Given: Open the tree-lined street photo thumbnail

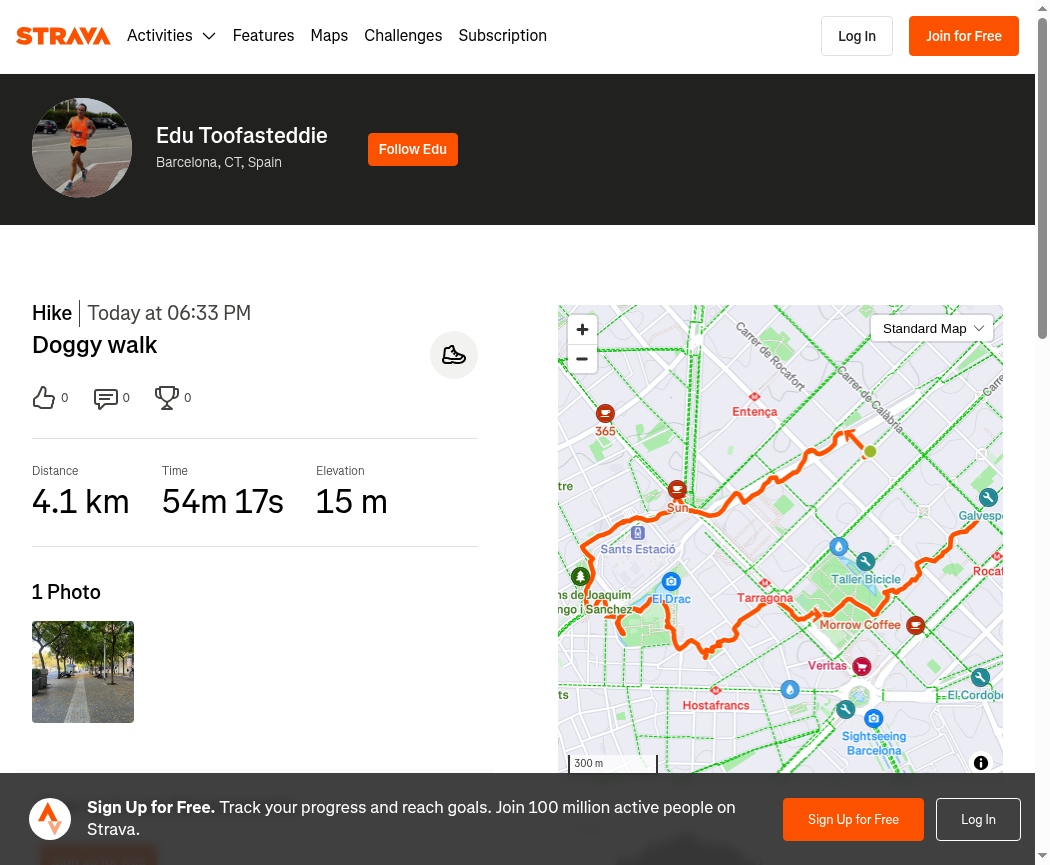Looking at the screenshot, I should point(83,672).
